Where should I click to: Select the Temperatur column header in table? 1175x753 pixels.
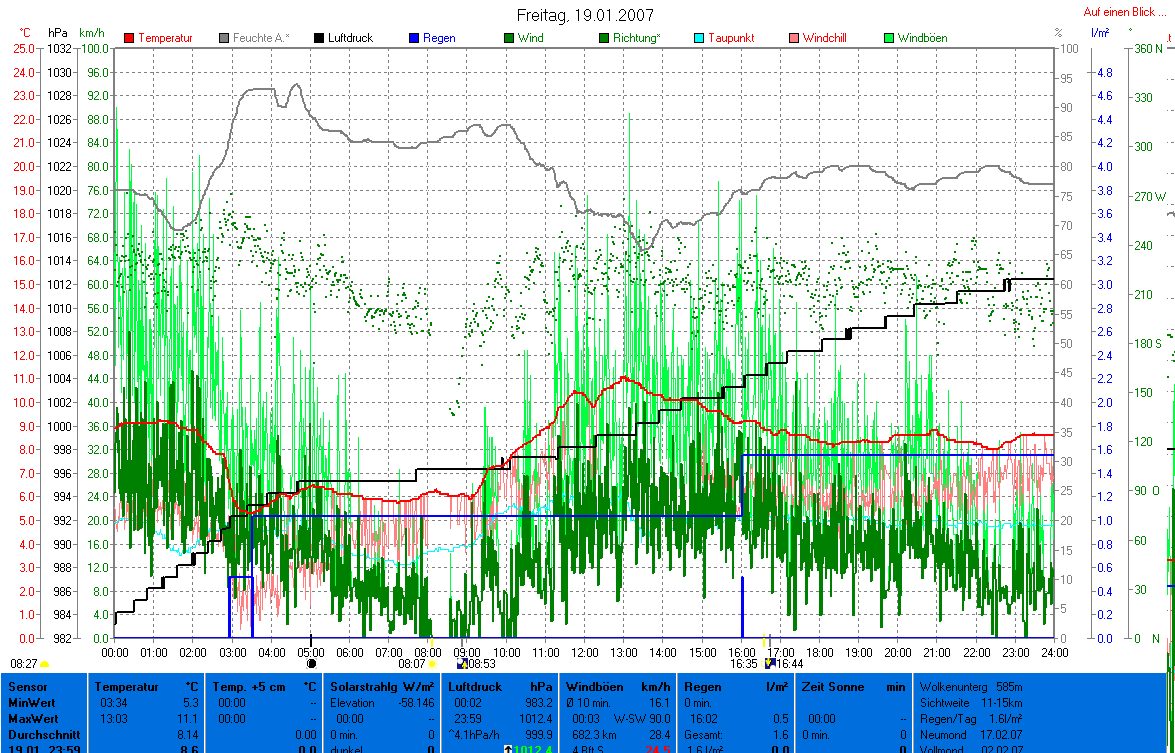[127, 687]
